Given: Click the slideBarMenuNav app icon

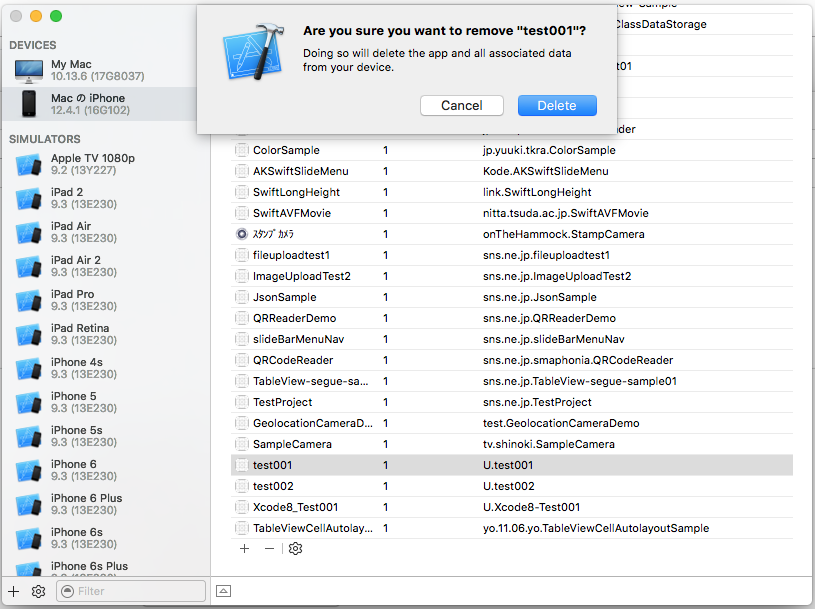Looking at the screenshot, I should click(x=241, y=339).
